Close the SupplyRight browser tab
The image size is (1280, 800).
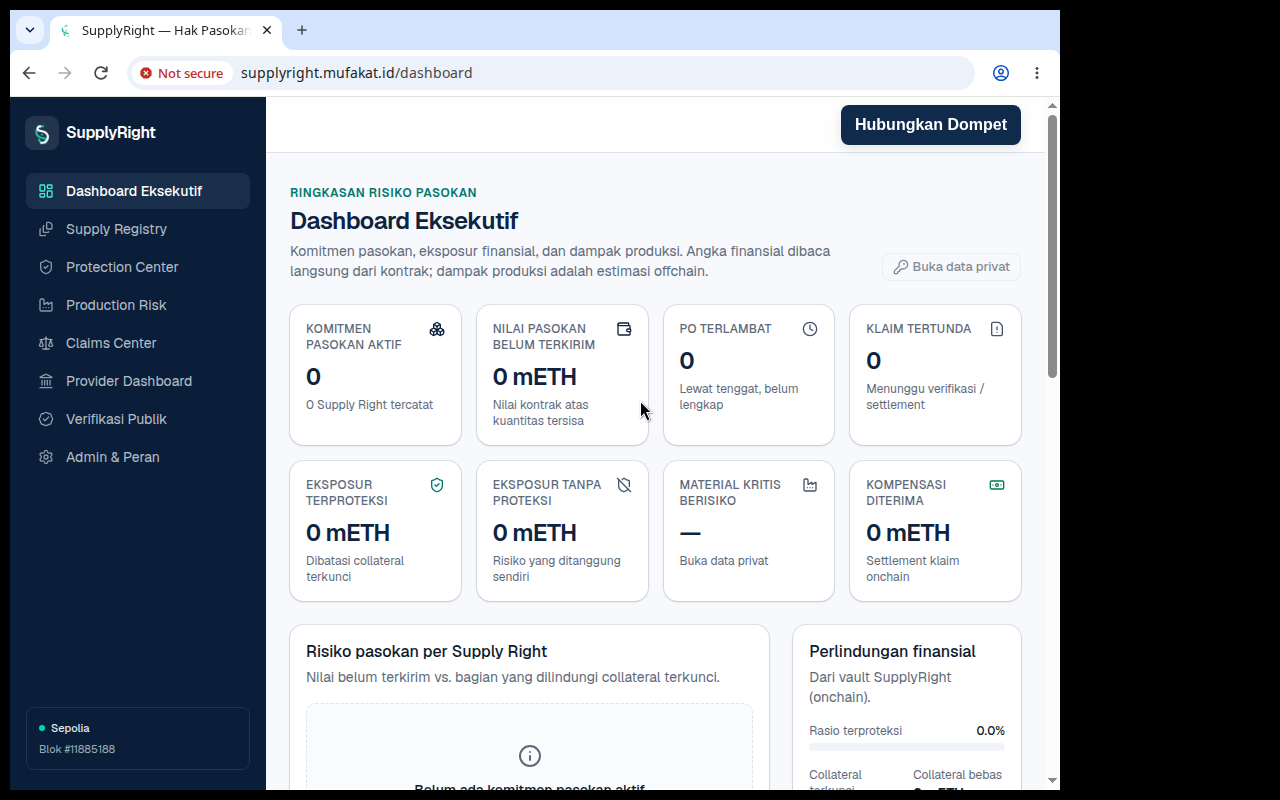tap(267, 30)
